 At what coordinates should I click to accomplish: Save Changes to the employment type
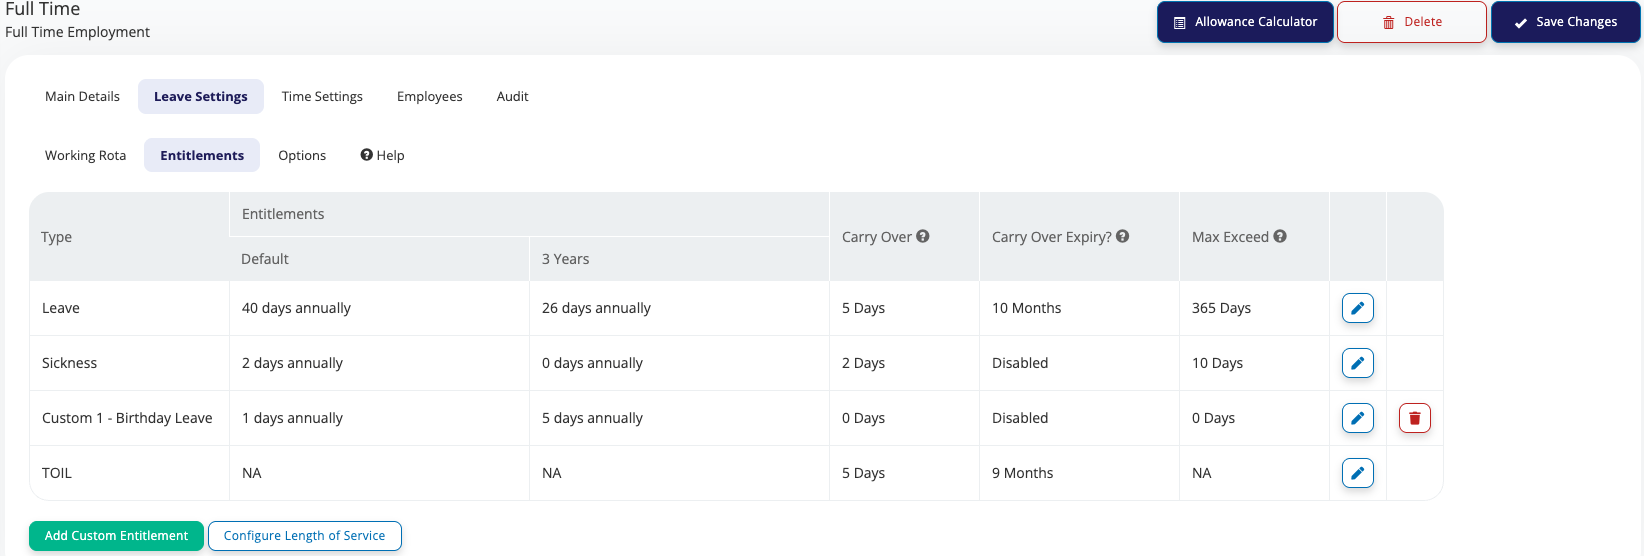(1566, 22)
